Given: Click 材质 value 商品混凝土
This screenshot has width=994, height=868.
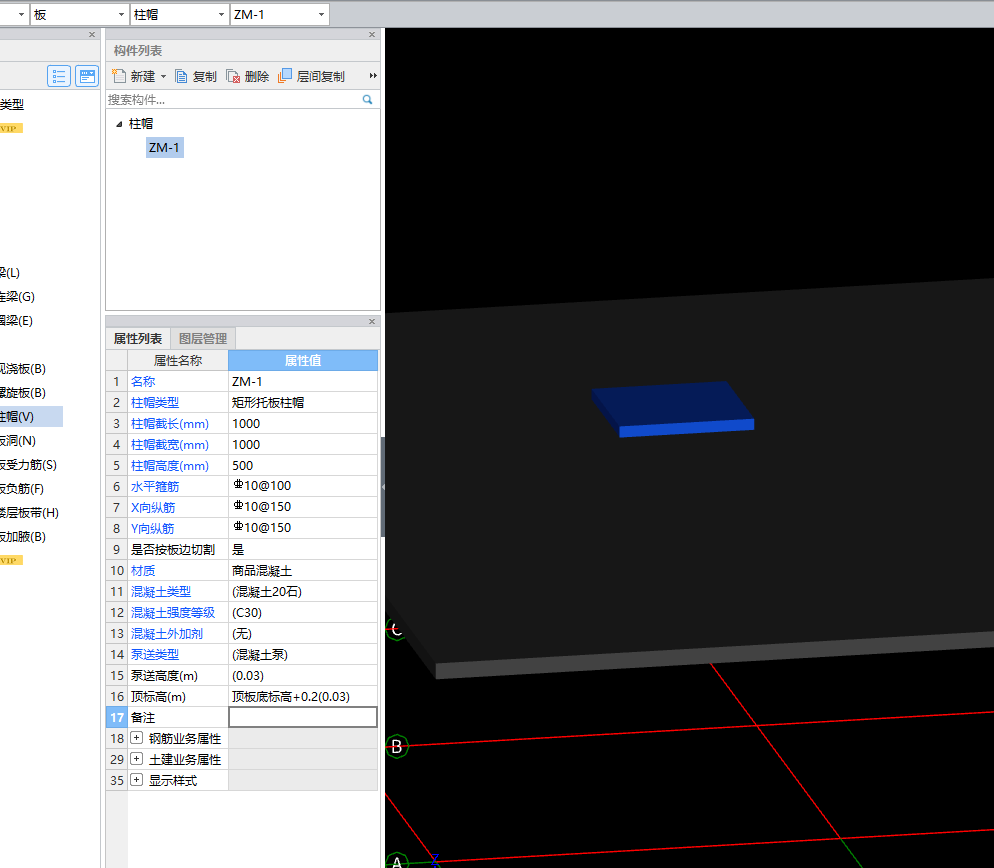Looking at the screenshot, I should coord(303,571).
